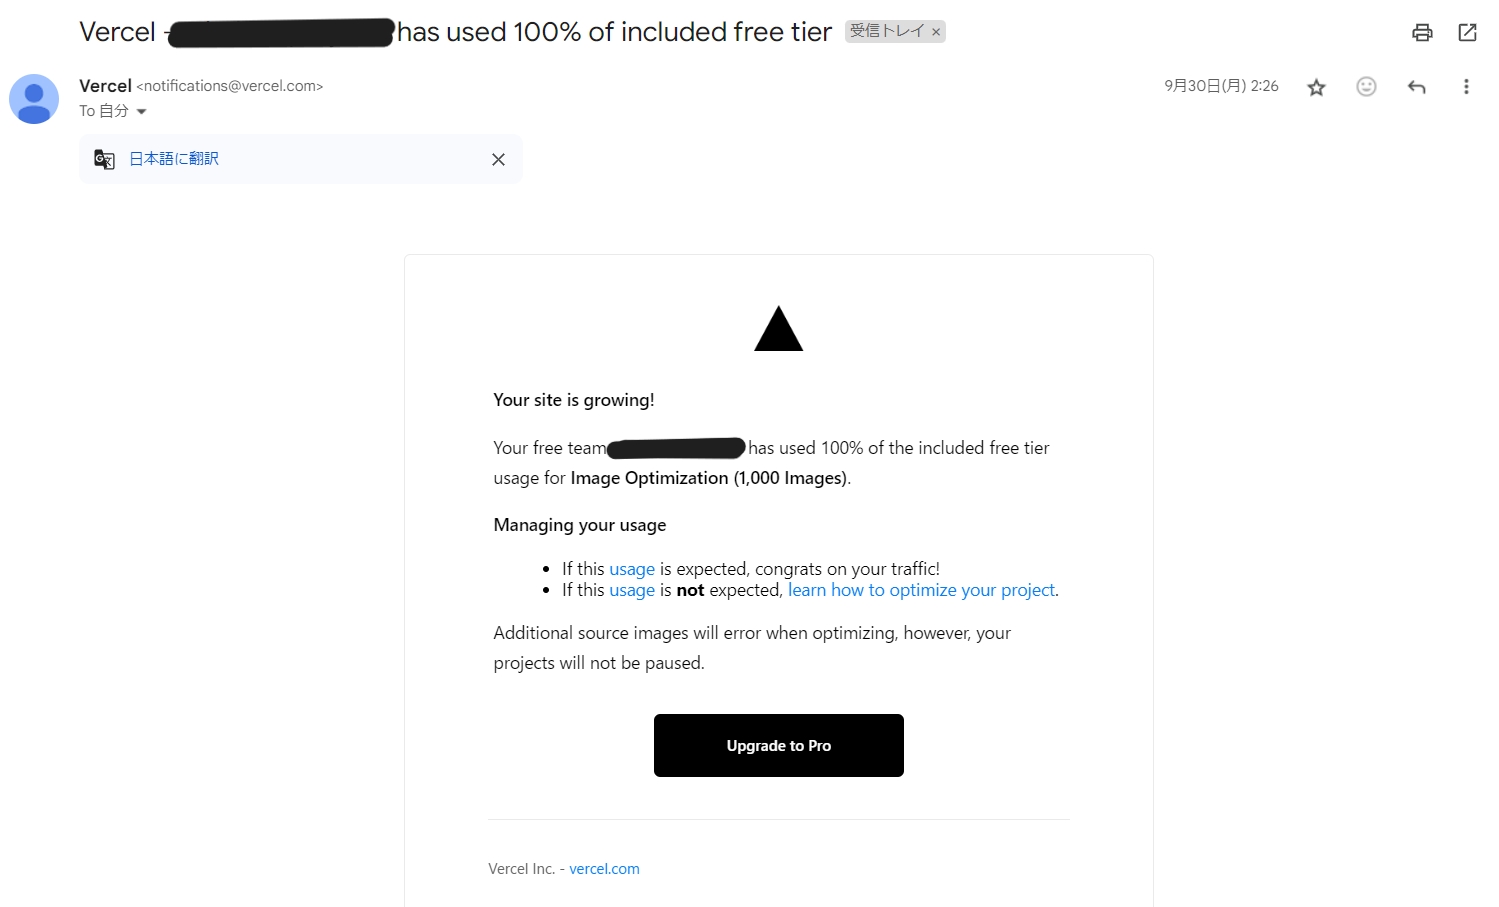The height and width of the screenshot is (907, 1499).
Task: Reply using the arrow icon
Action: click(x=1416, y=87)
